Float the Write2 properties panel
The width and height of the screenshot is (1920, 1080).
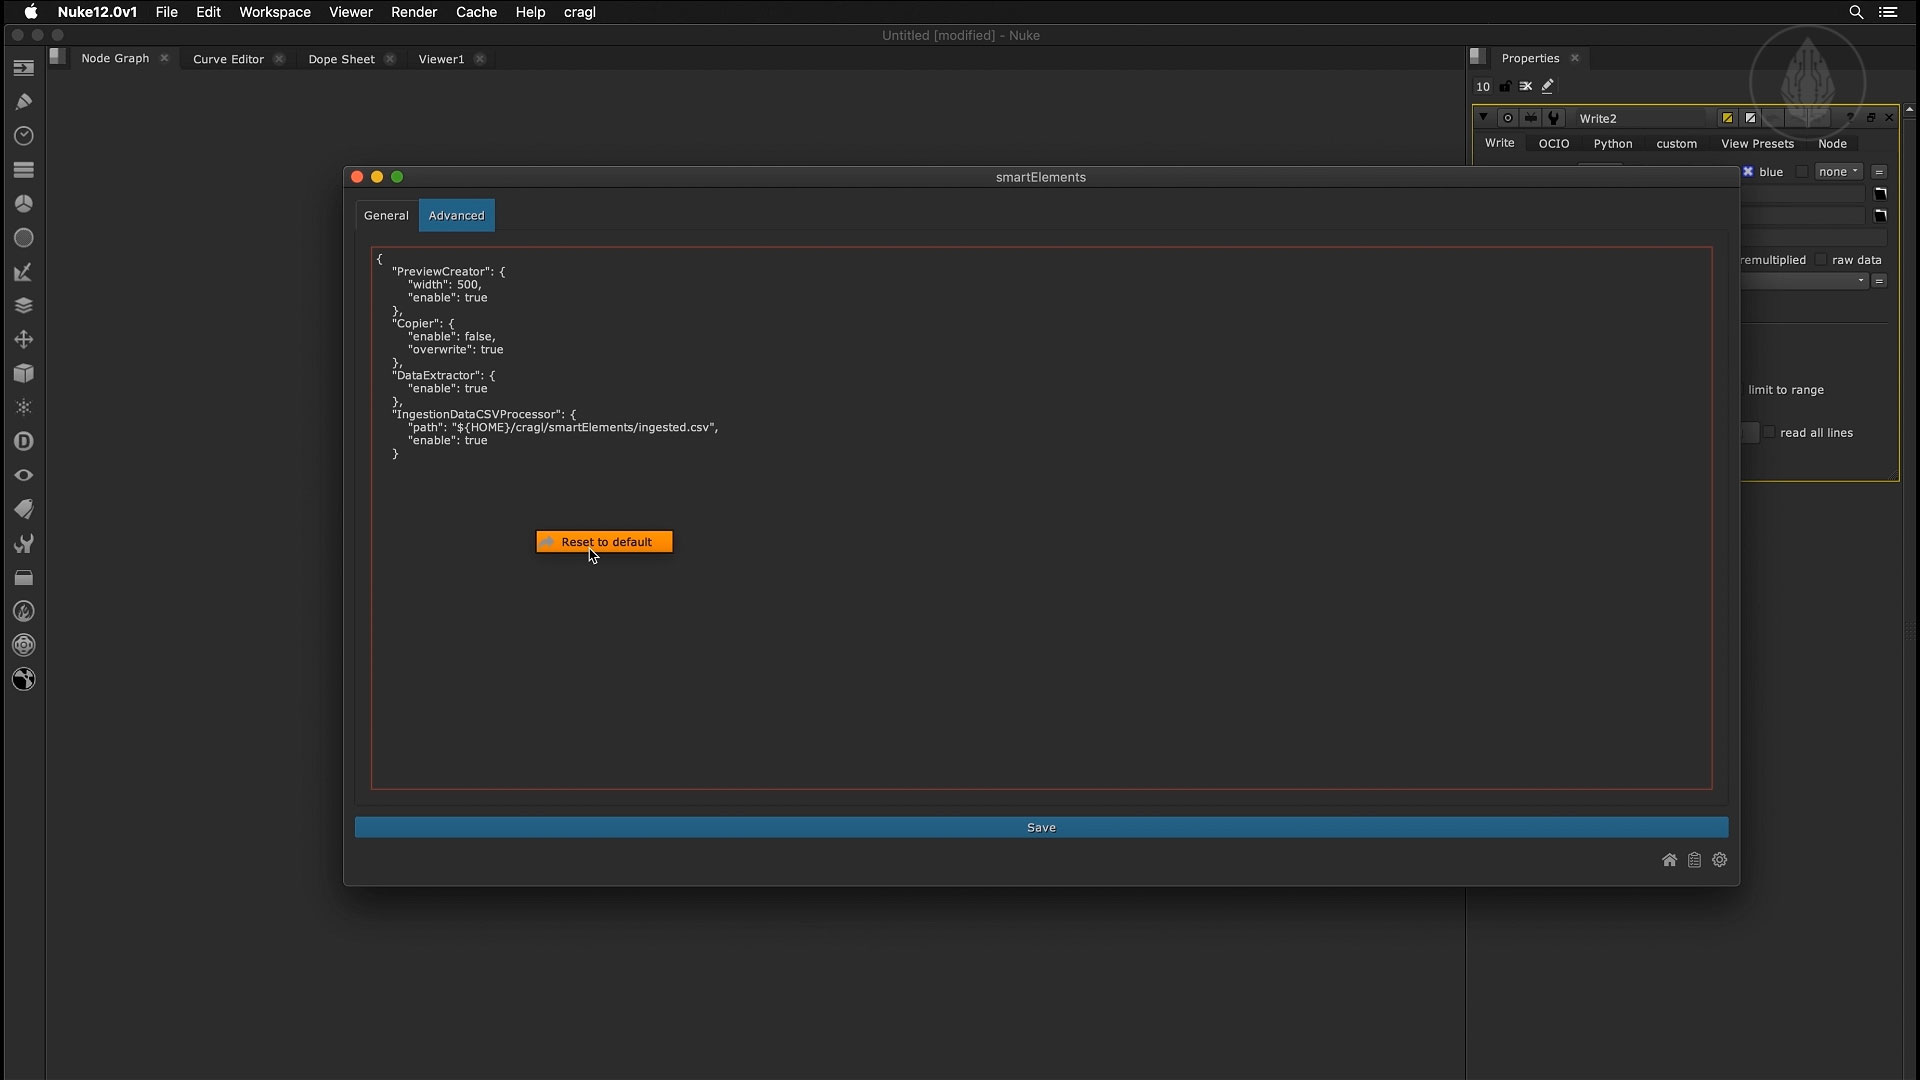[1870, 118]
